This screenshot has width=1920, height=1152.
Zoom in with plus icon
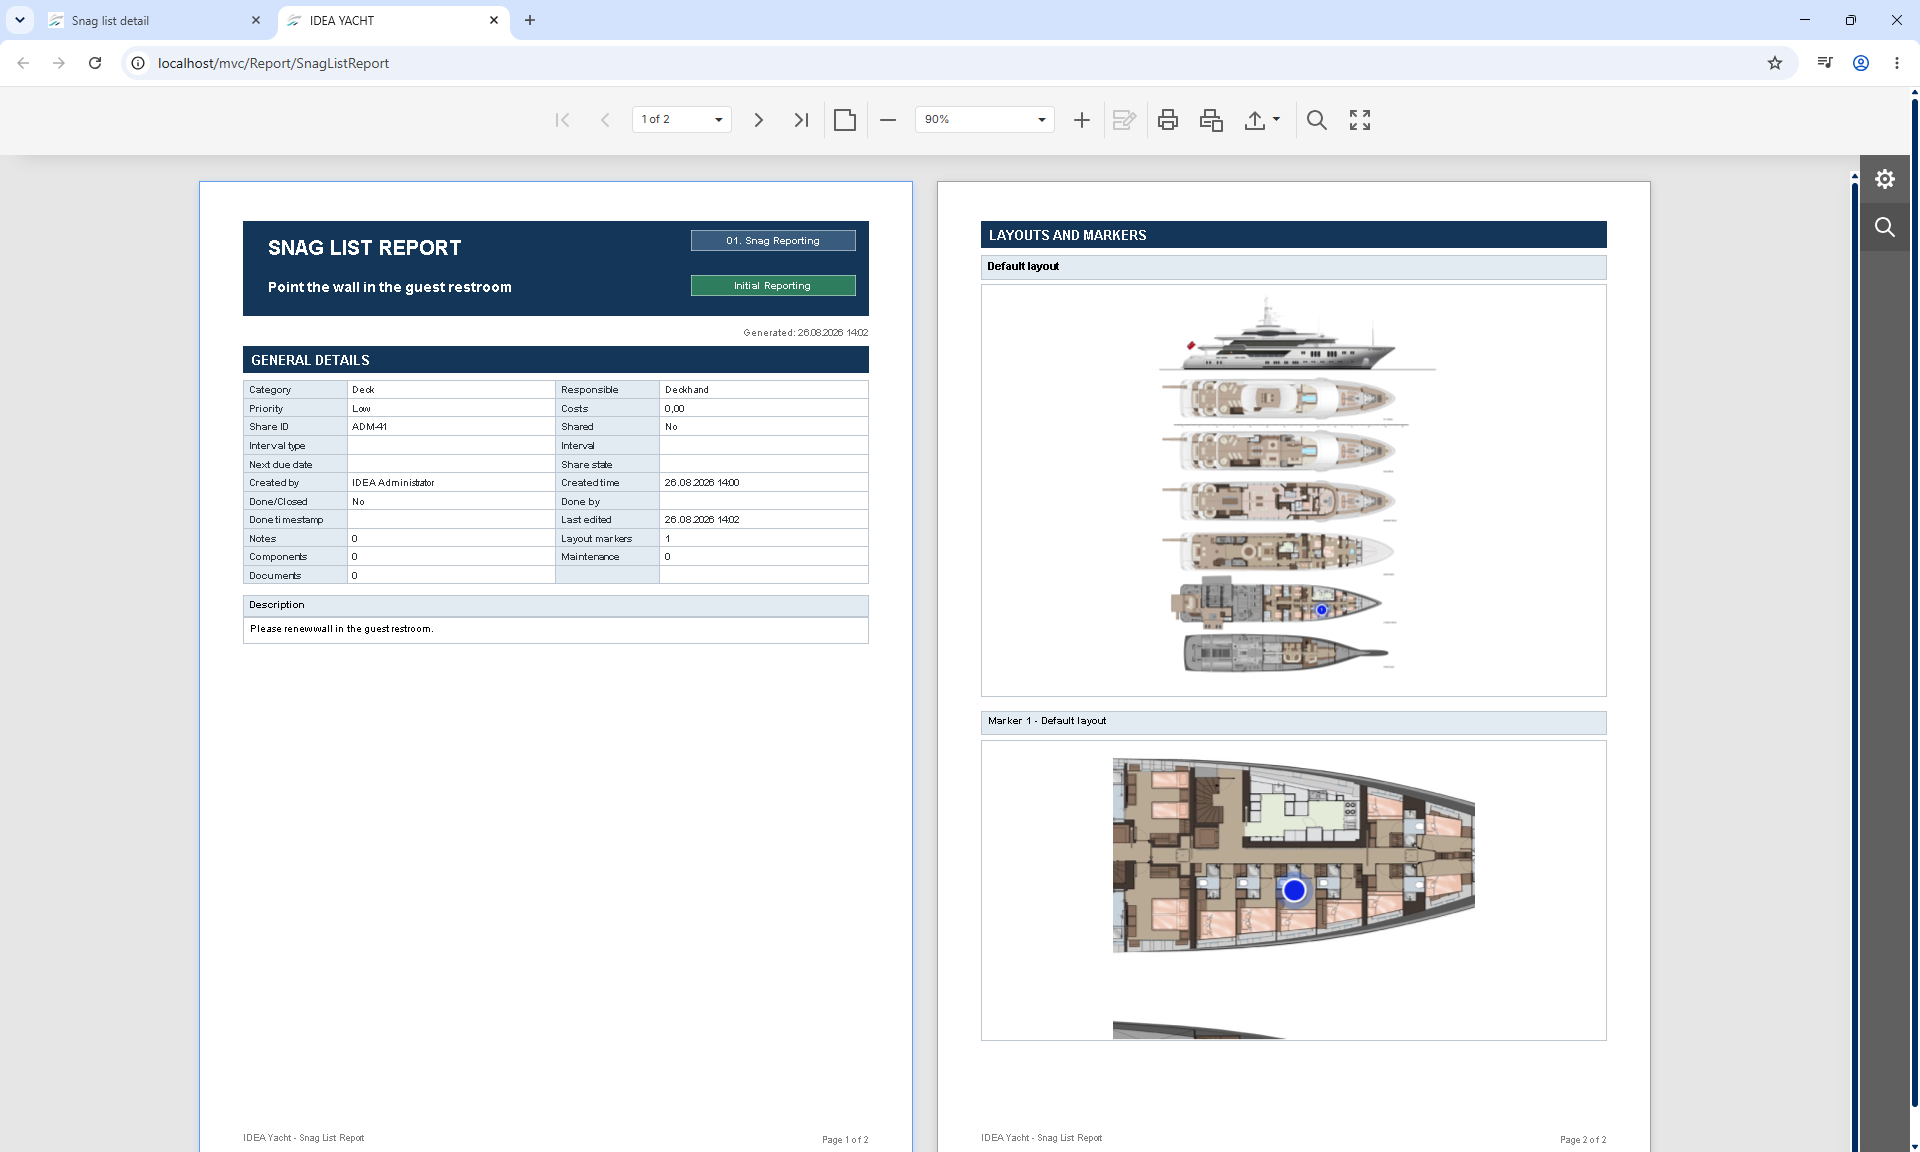(1082, 120)
